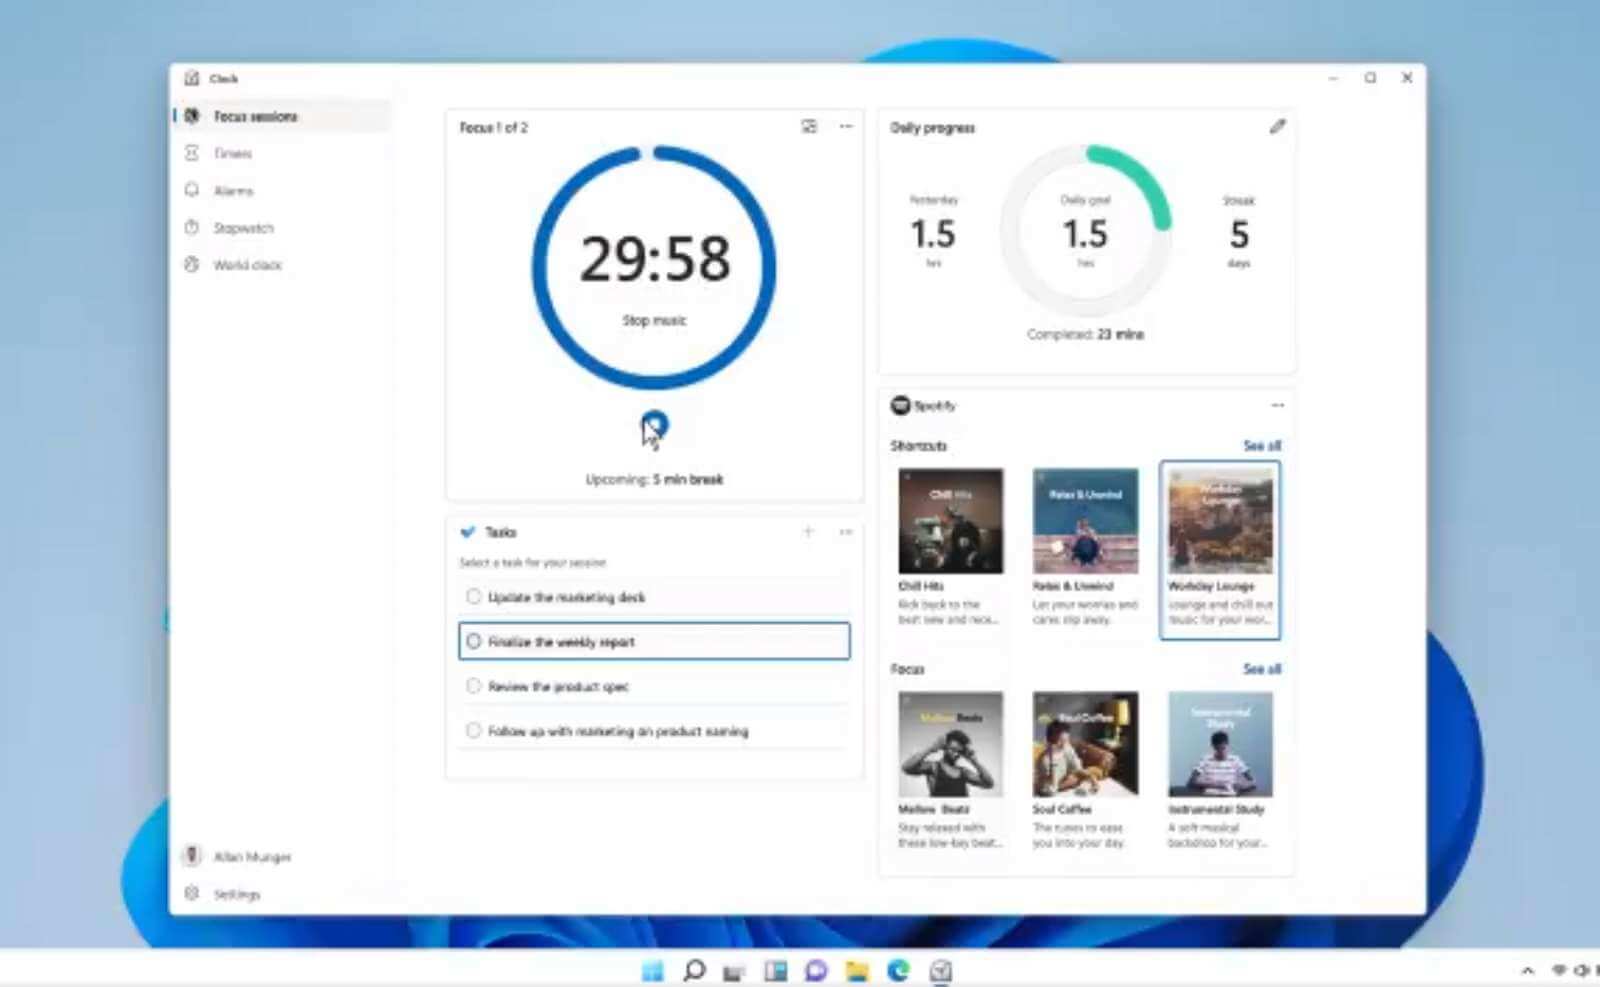Viewport: 1600px width, 987px height.
Task: Click the 29:58 timer display
Action: [x=655, y=259]
